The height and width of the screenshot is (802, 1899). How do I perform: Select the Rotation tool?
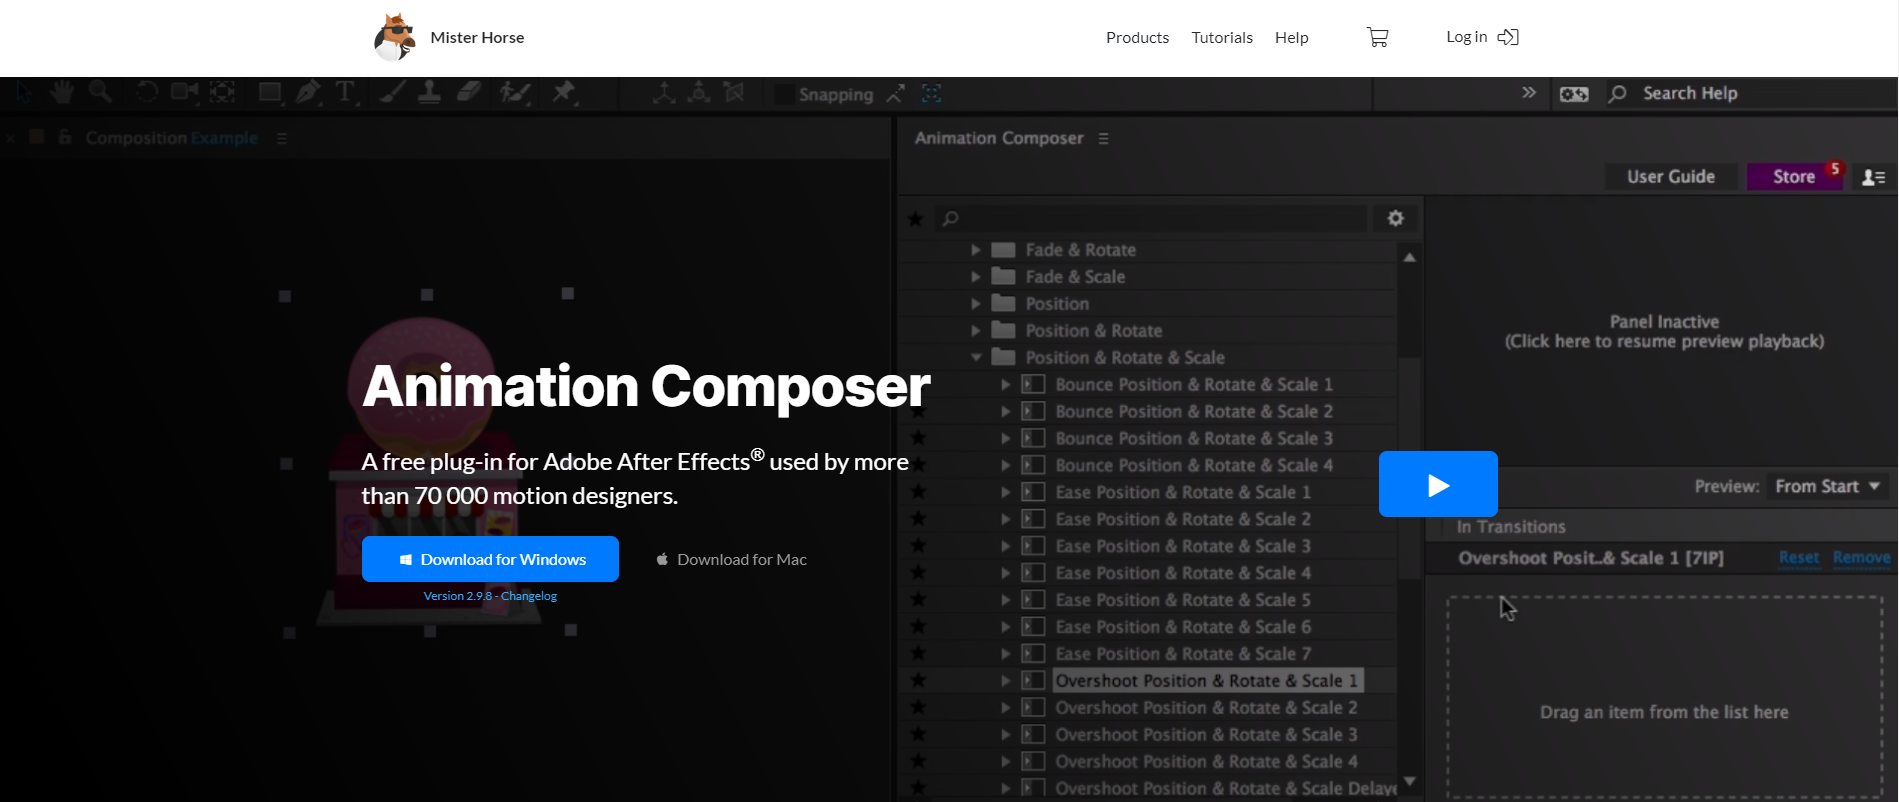coord(147,93)
